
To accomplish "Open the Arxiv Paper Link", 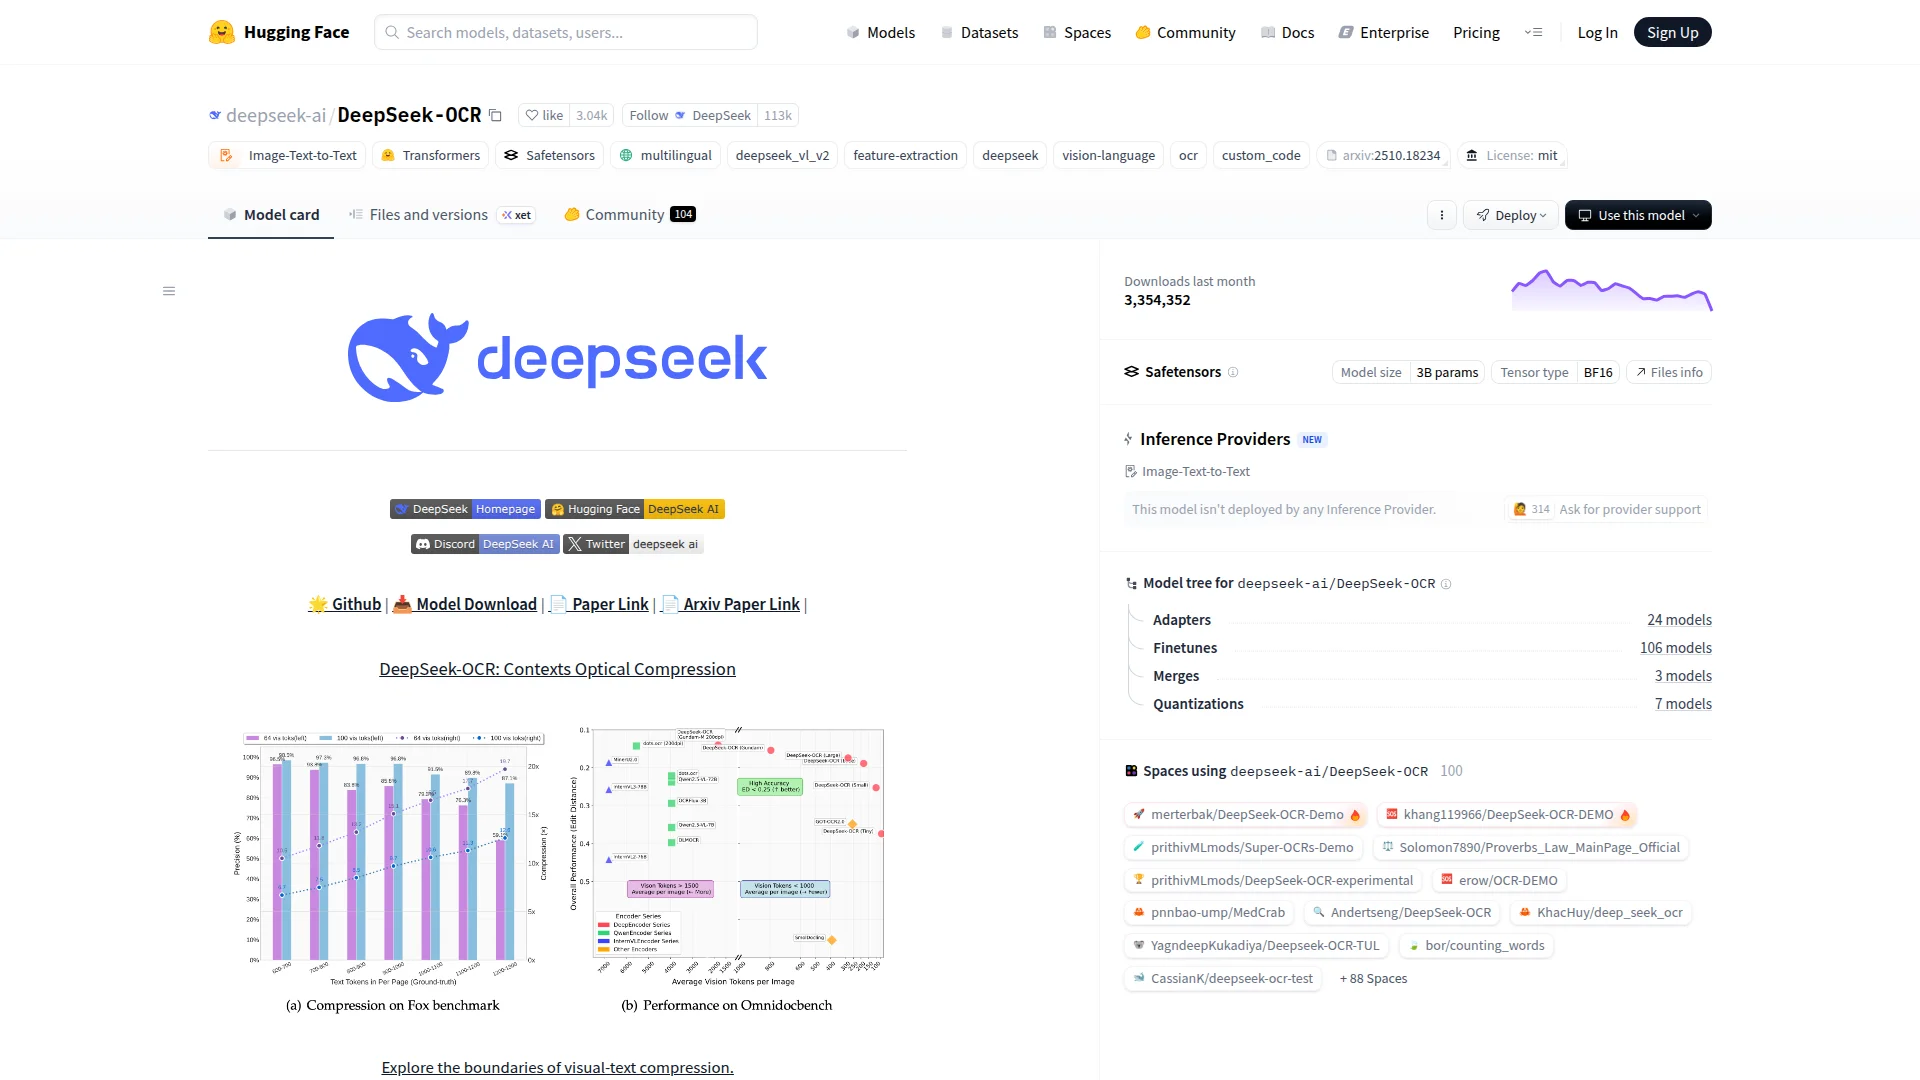I will 740,604.
